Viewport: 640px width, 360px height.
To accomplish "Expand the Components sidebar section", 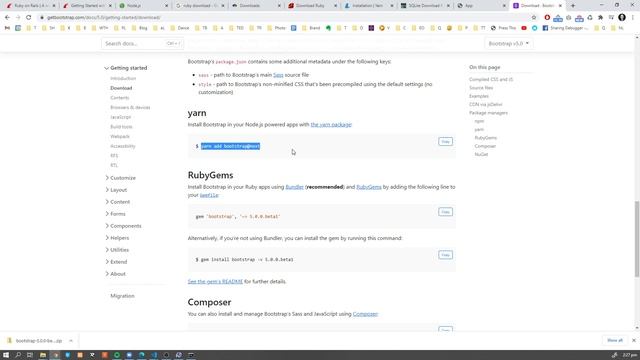I will (x=123, y=226).
